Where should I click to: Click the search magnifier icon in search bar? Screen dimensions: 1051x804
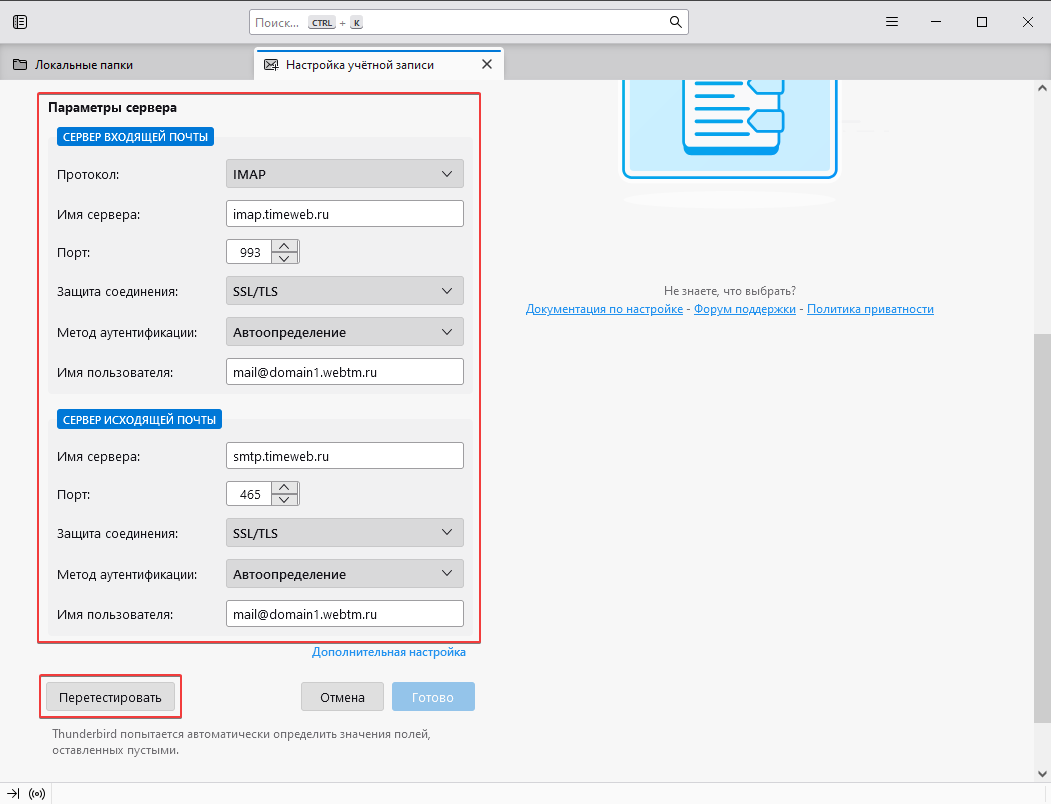[x=676, y=22]
